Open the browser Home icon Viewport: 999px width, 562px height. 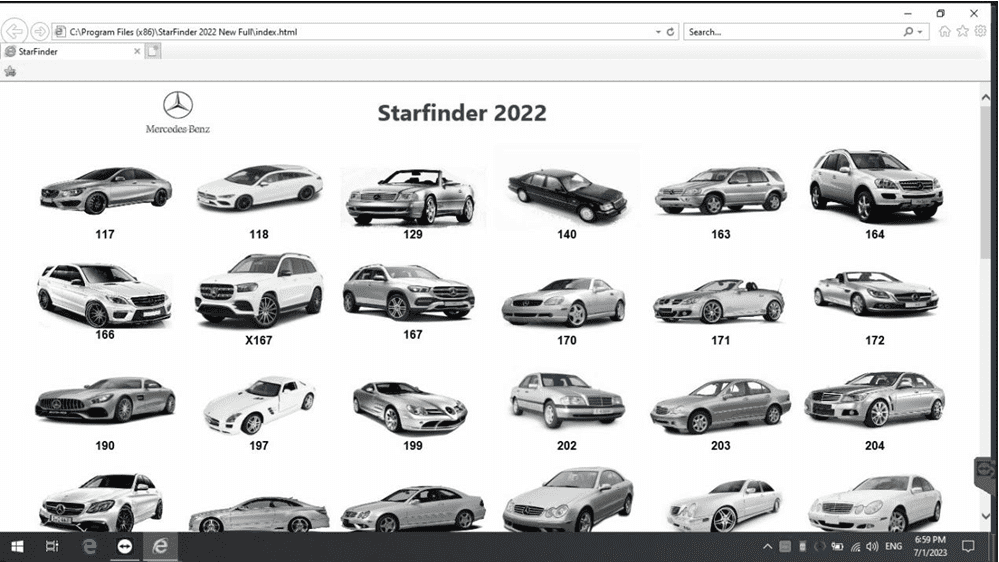[x=945, y=31]
